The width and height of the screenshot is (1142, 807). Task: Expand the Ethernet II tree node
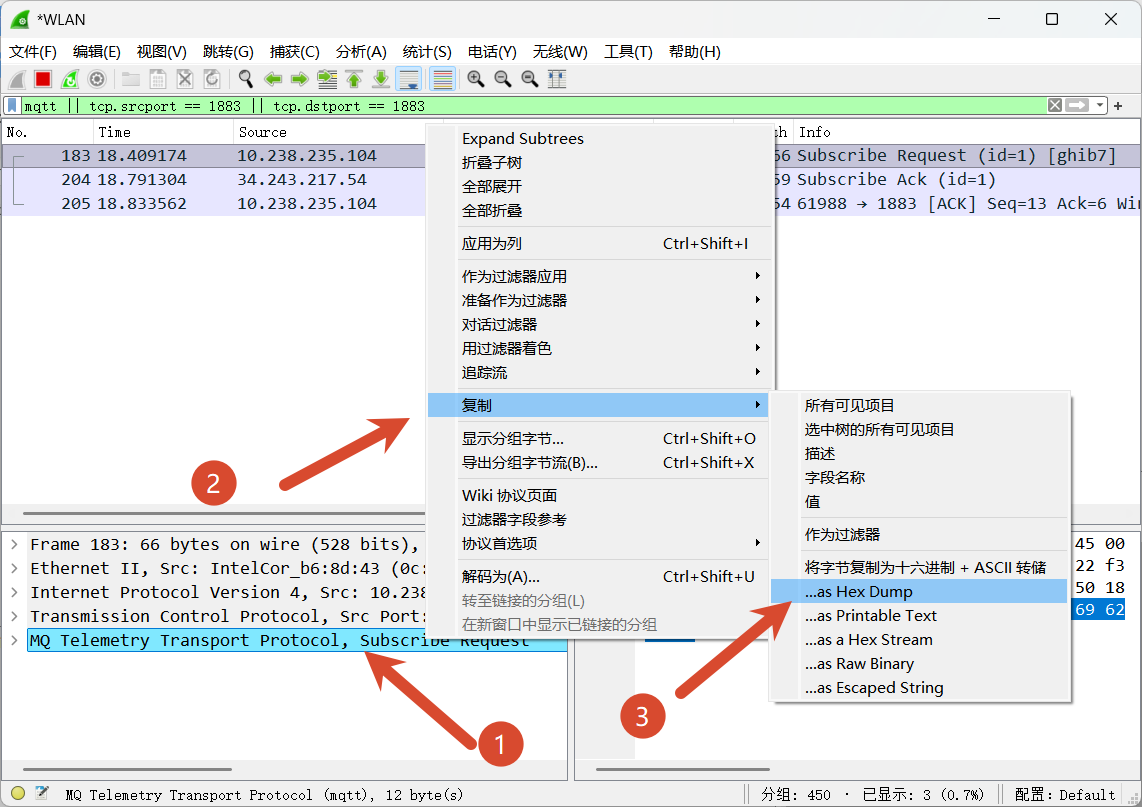15,568
